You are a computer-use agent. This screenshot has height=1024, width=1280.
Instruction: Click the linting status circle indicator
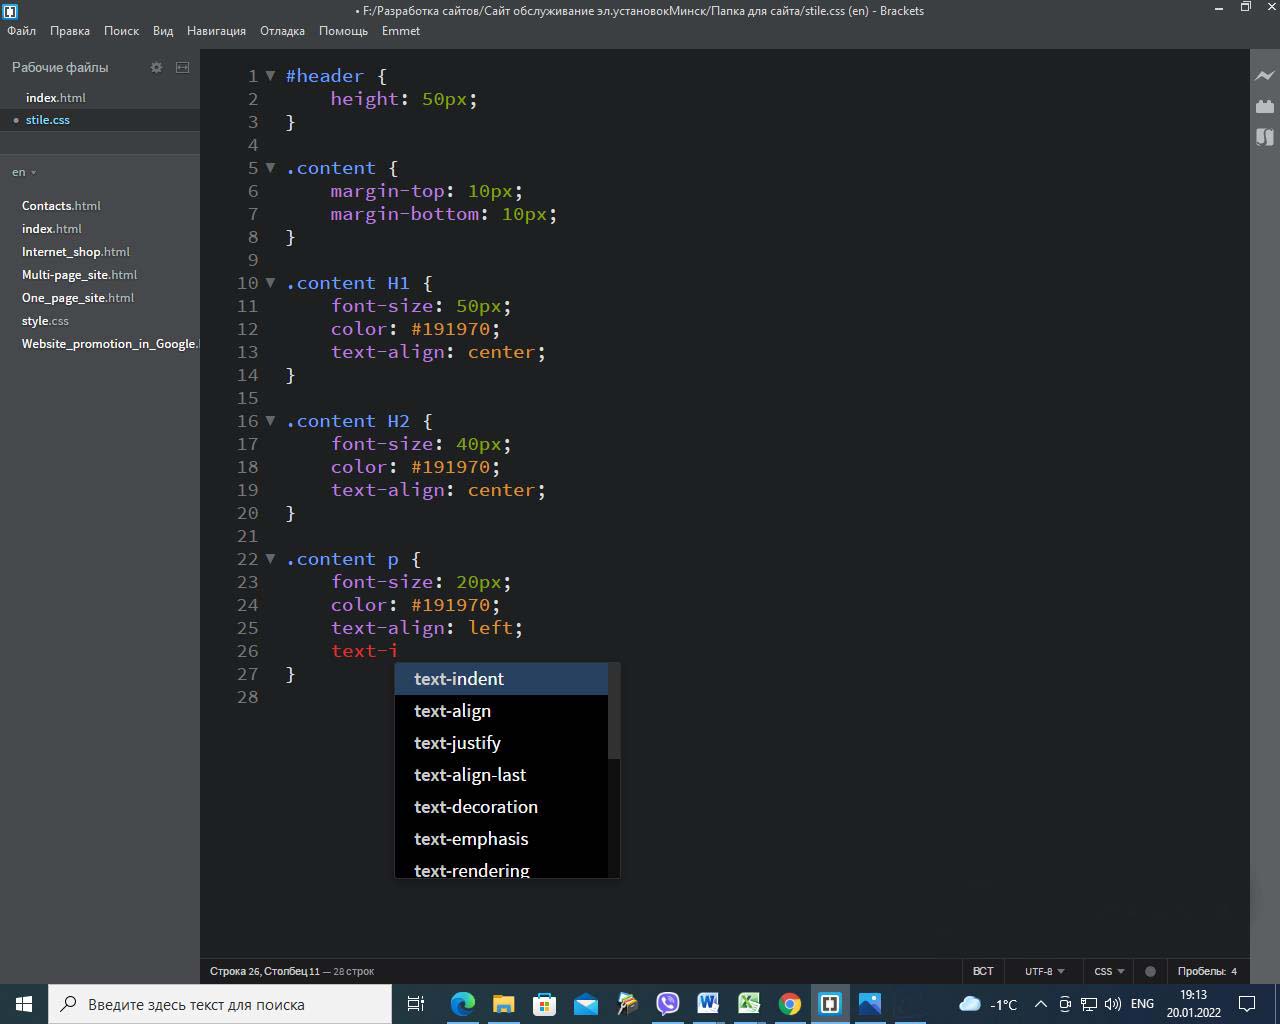[x=1150, y=971]
